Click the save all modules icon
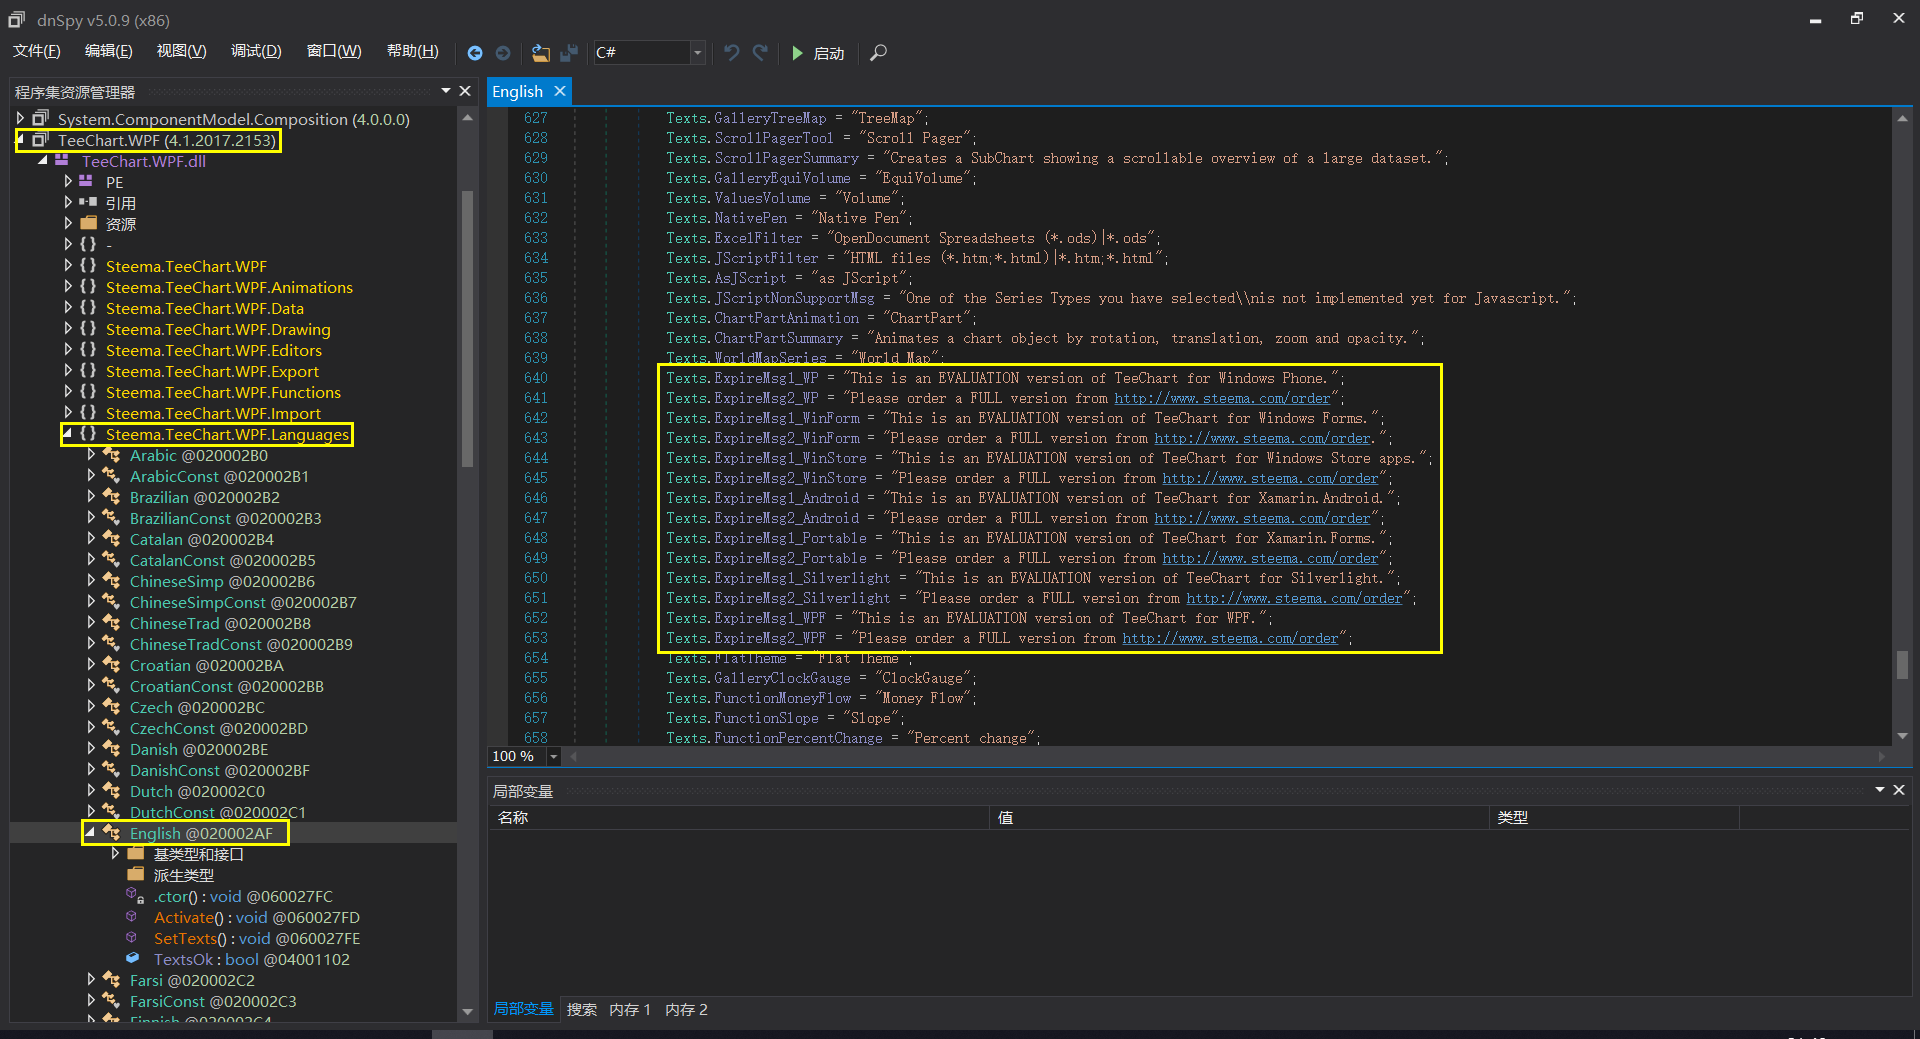 coord(568,53)
